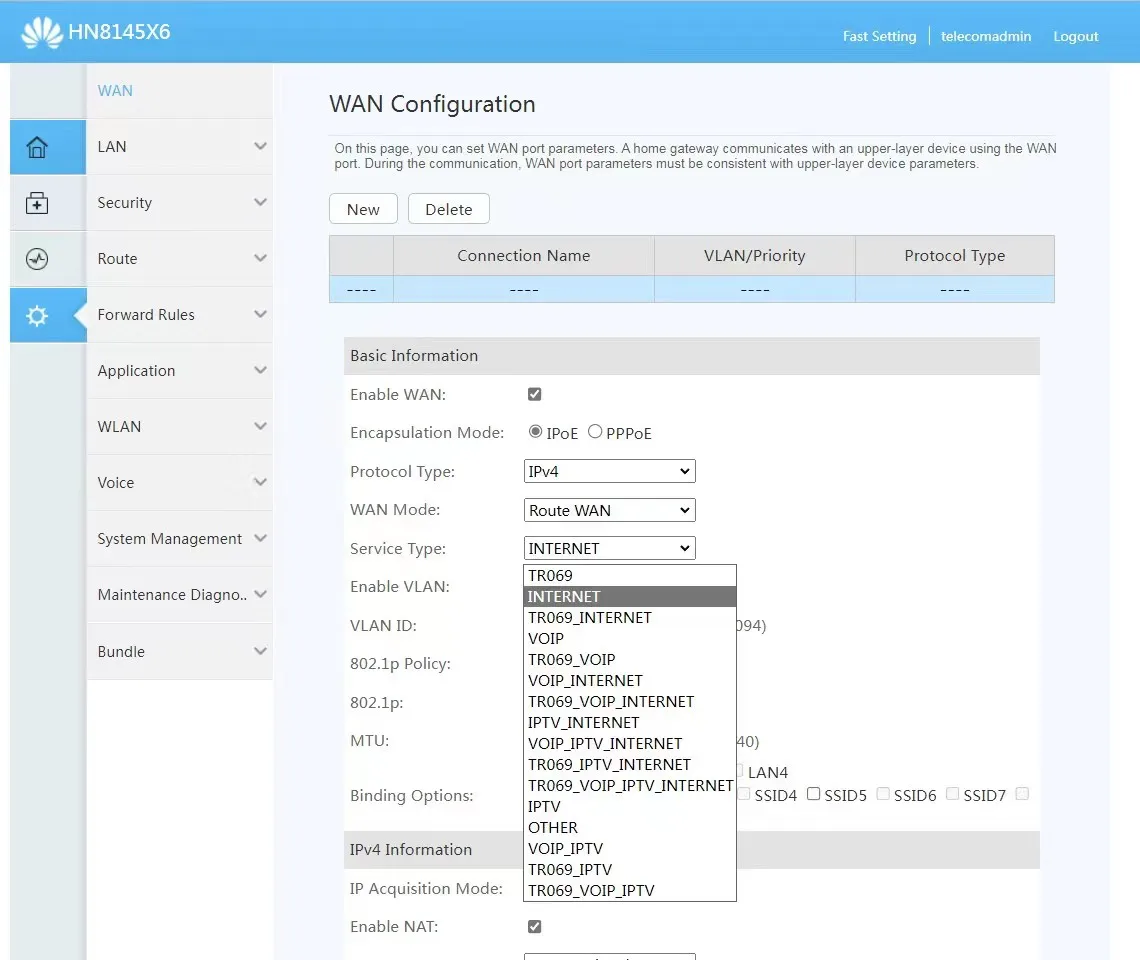Open the gear settings icon
The height and width of the screenshot is (960, 1140).
point(37,316)
